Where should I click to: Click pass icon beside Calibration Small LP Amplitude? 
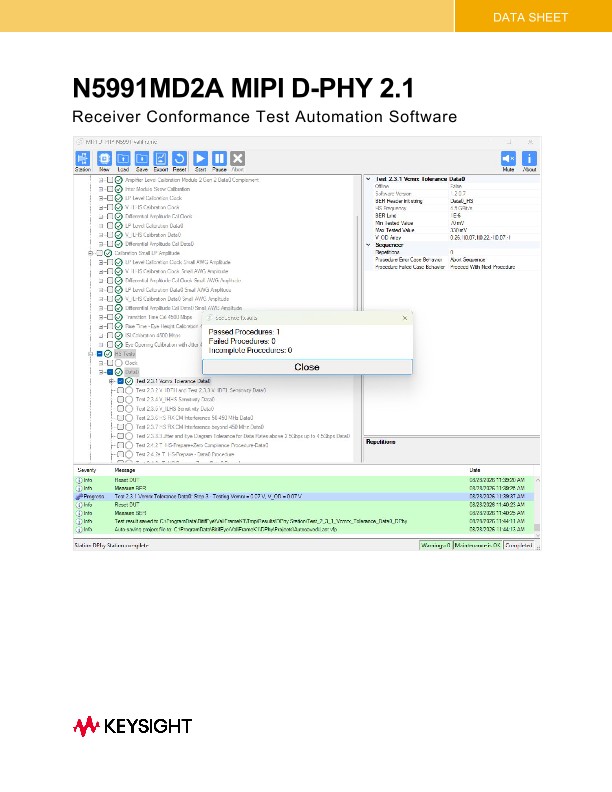coord(108,253)
